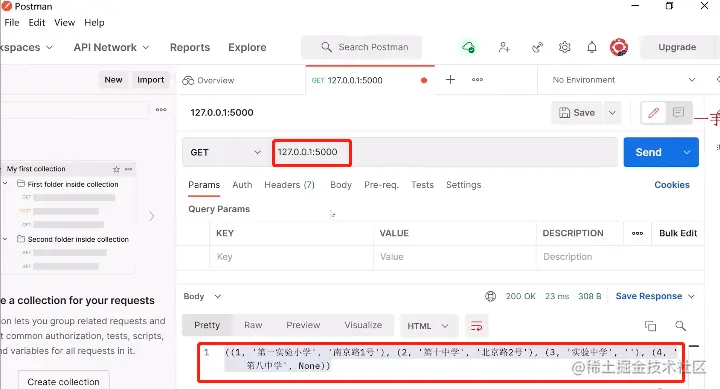The image size is (720, 389).
Task: Open the Send options dropdown arrow
Action: (x=687, y=152)
